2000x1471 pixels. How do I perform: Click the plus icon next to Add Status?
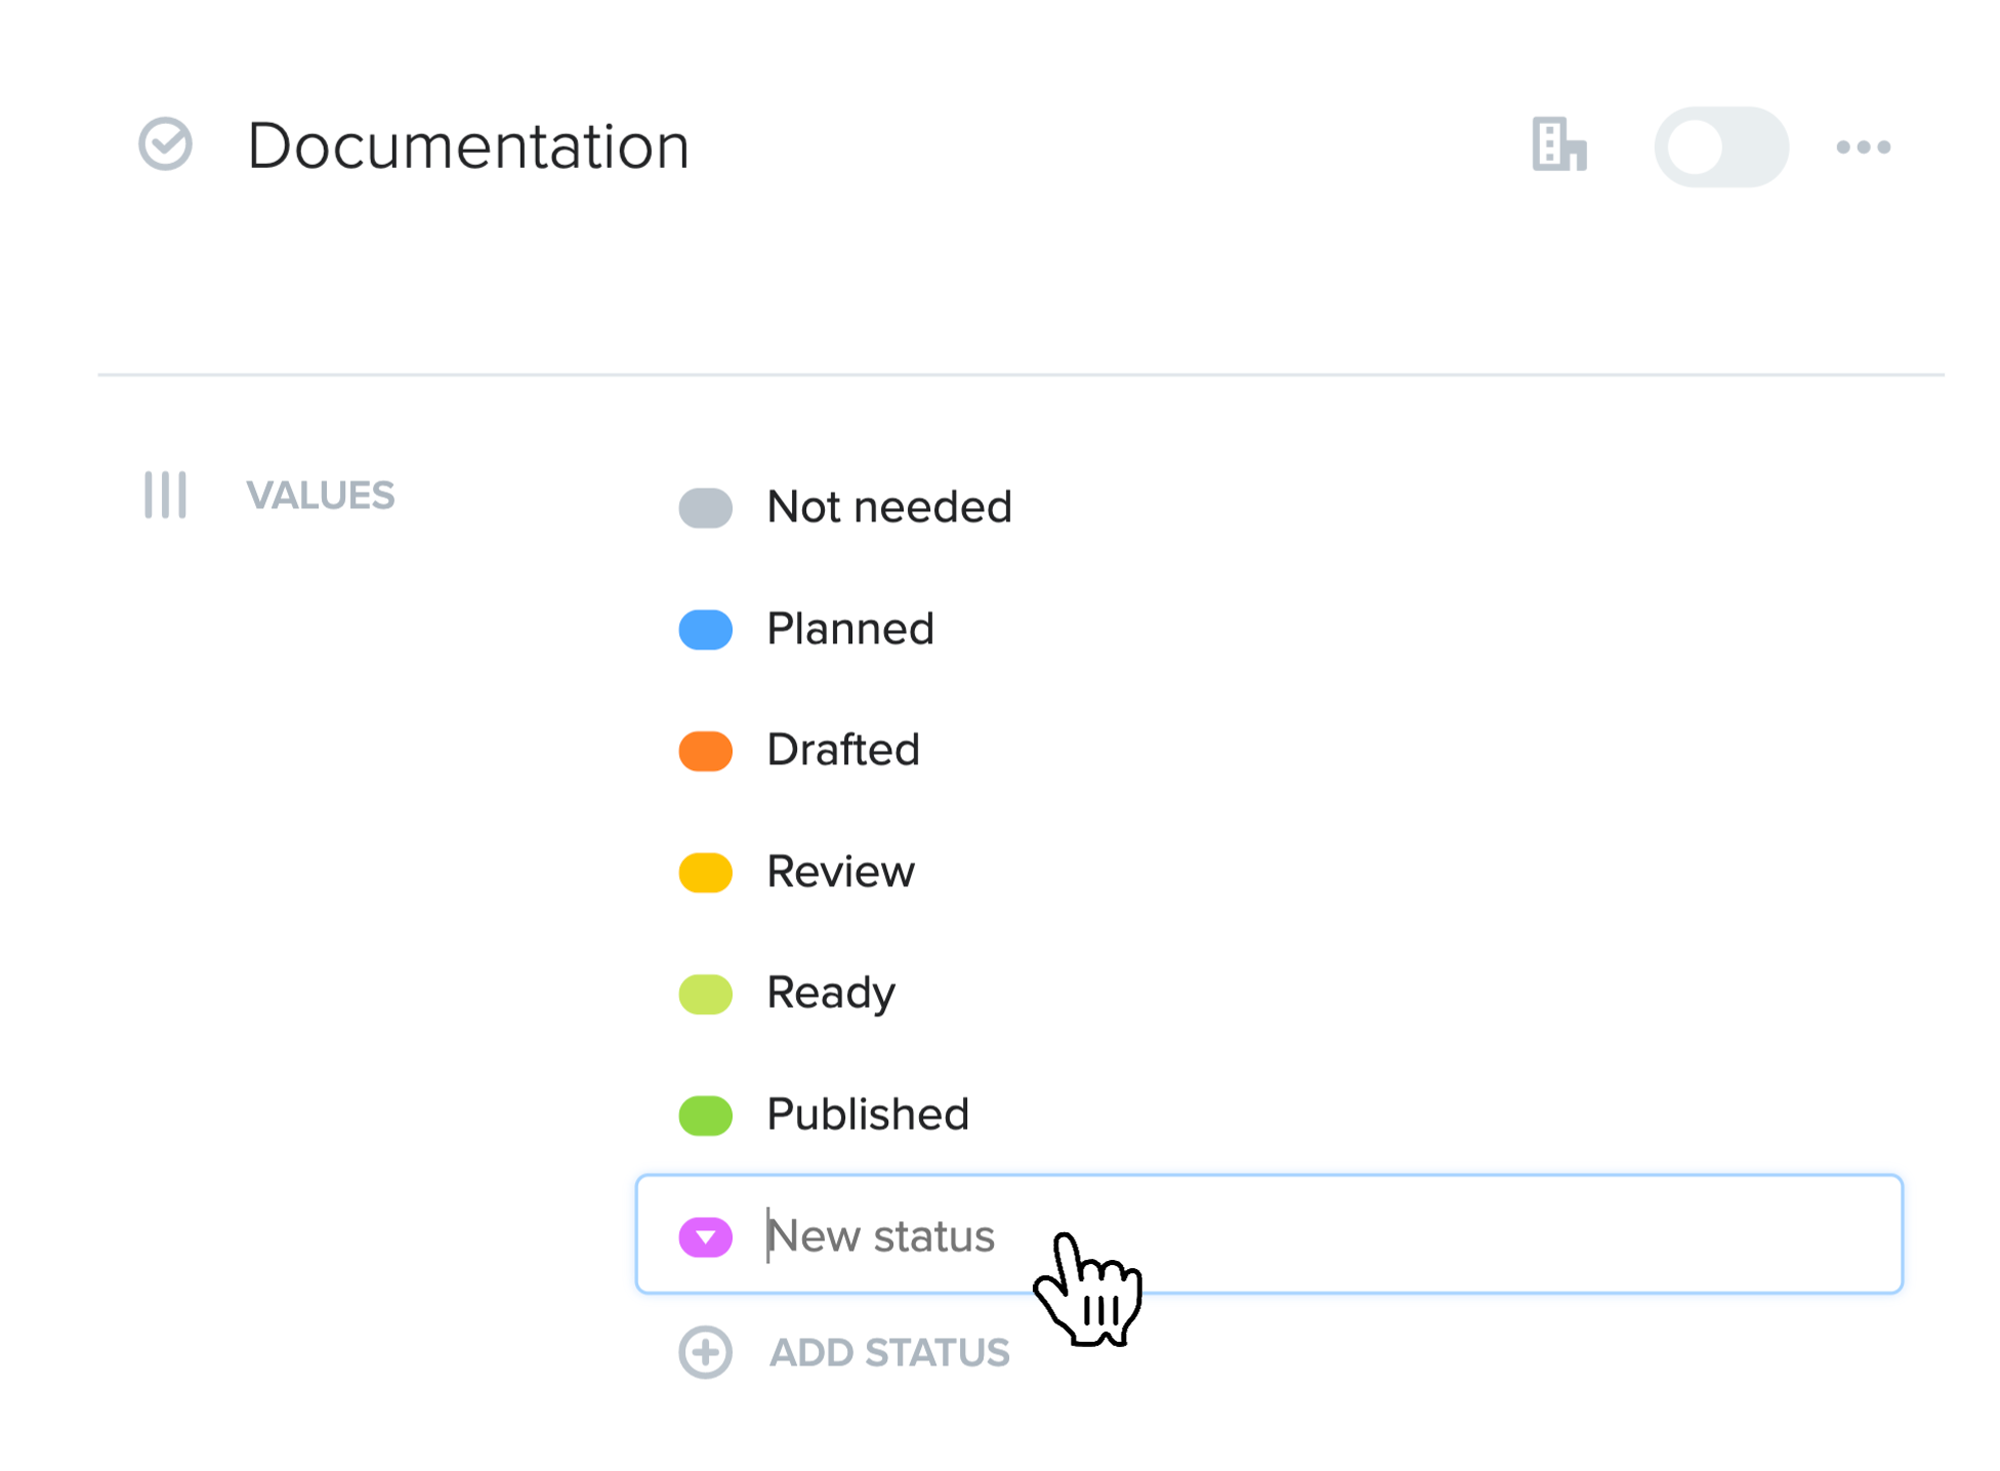pos(705,1352)
